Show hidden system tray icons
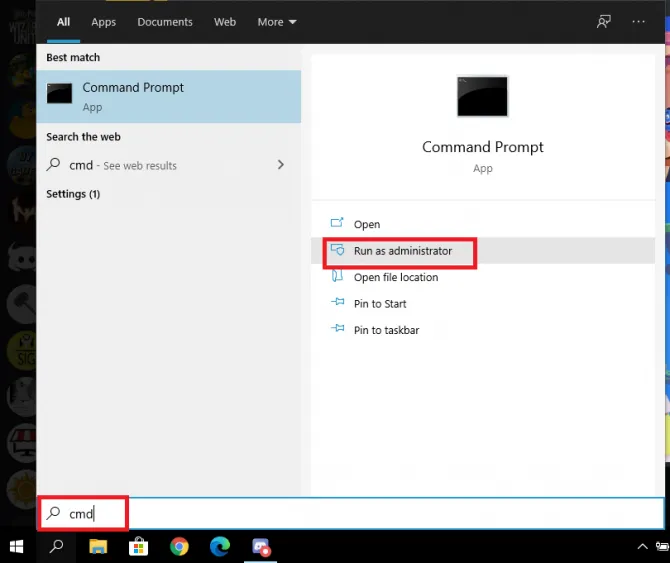The image size is (670, 563). (x=642, y=547)
